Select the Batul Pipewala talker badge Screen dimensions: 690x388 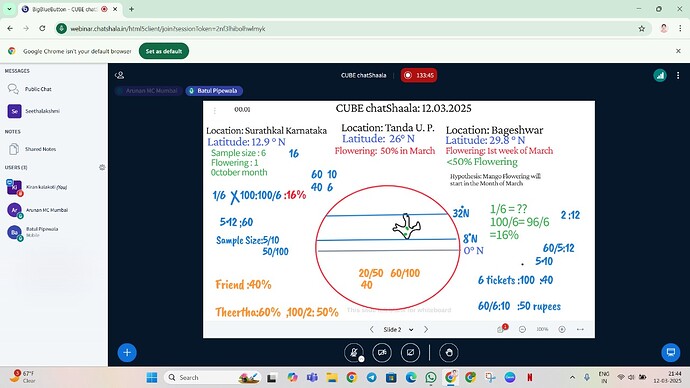214,91
